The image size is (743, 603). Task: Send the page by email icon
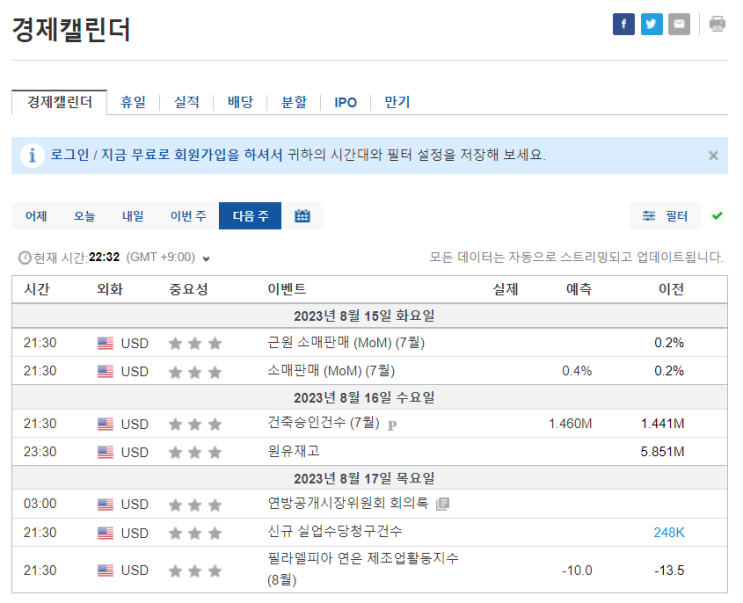[679, 24]
